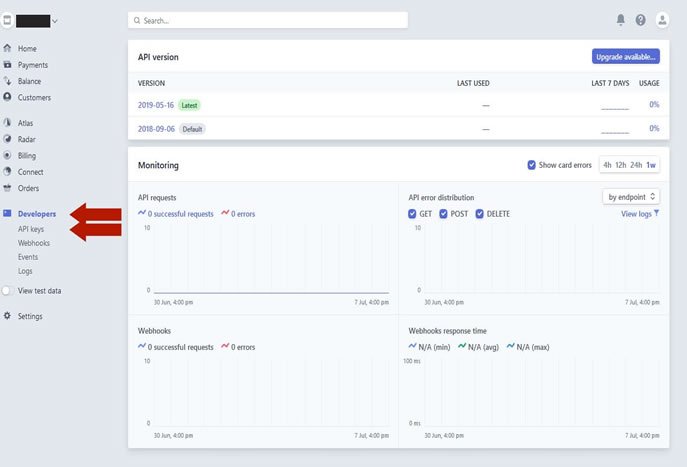Expand the account name dropdown chevron

coord(54,20)
